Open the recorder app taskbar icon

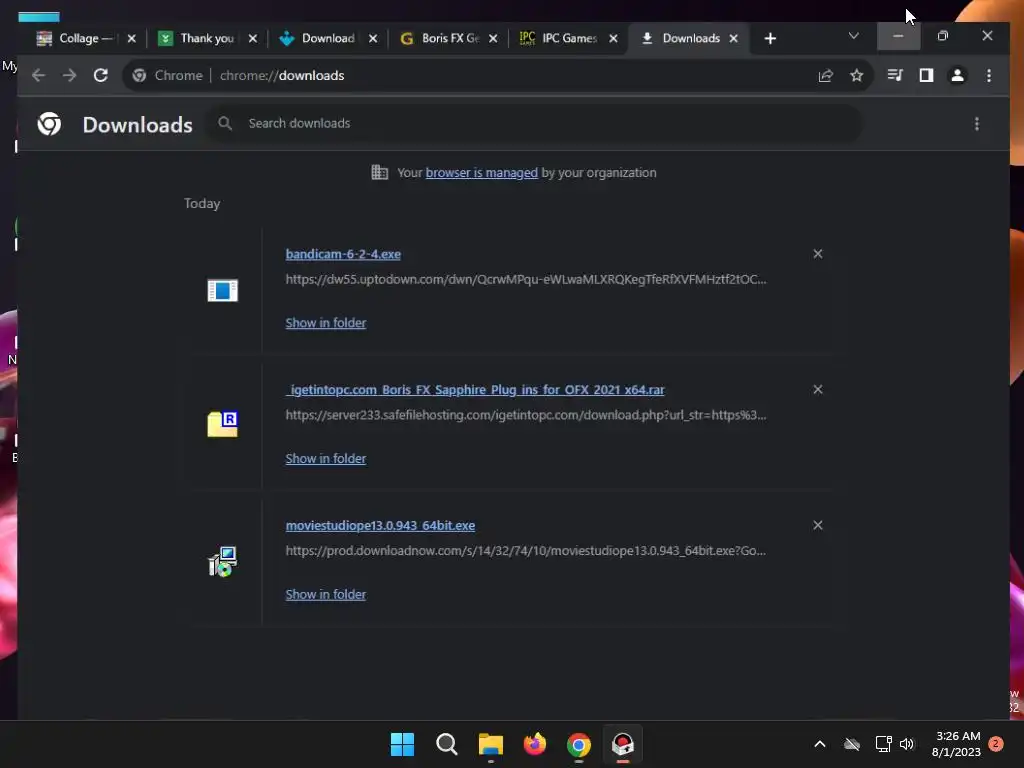(x=622, y=744)
